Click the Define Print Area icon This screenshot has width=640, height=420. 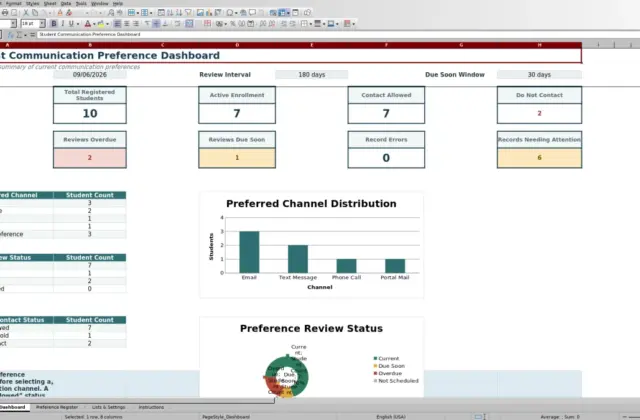(273, 13)
